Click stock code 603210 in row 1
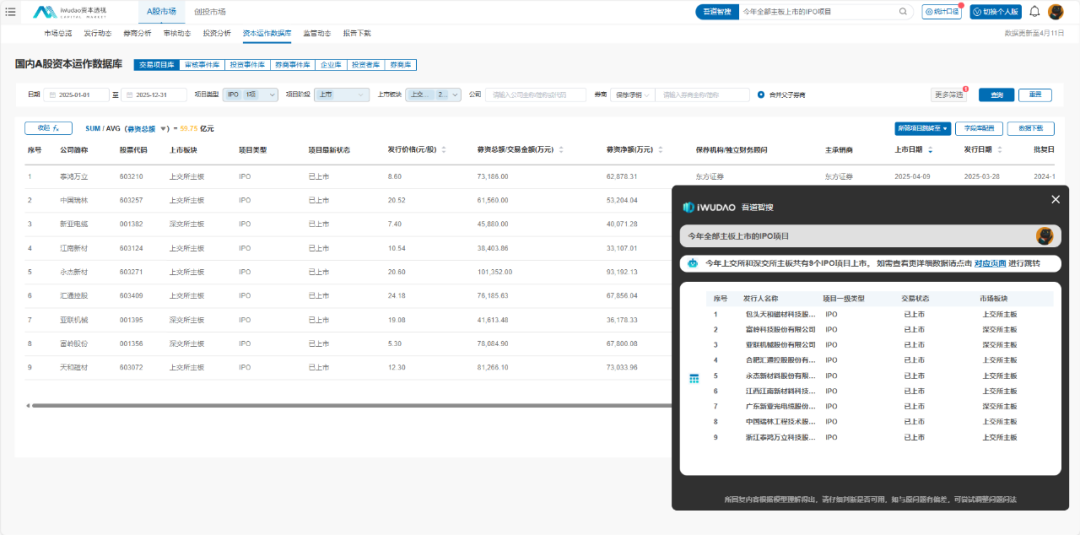Image resolution: width=1080 pixels, height=535 pixels. click(131, 176)
